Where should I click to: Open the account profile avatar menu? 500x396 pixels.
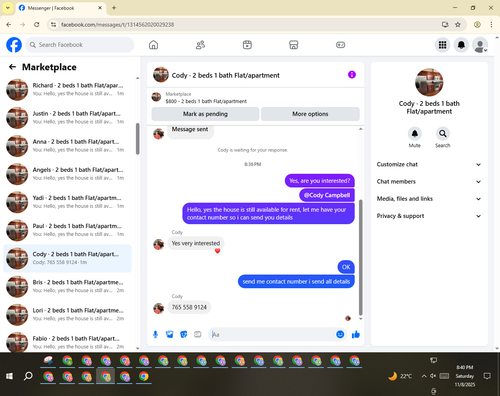[x=480, y=45]
